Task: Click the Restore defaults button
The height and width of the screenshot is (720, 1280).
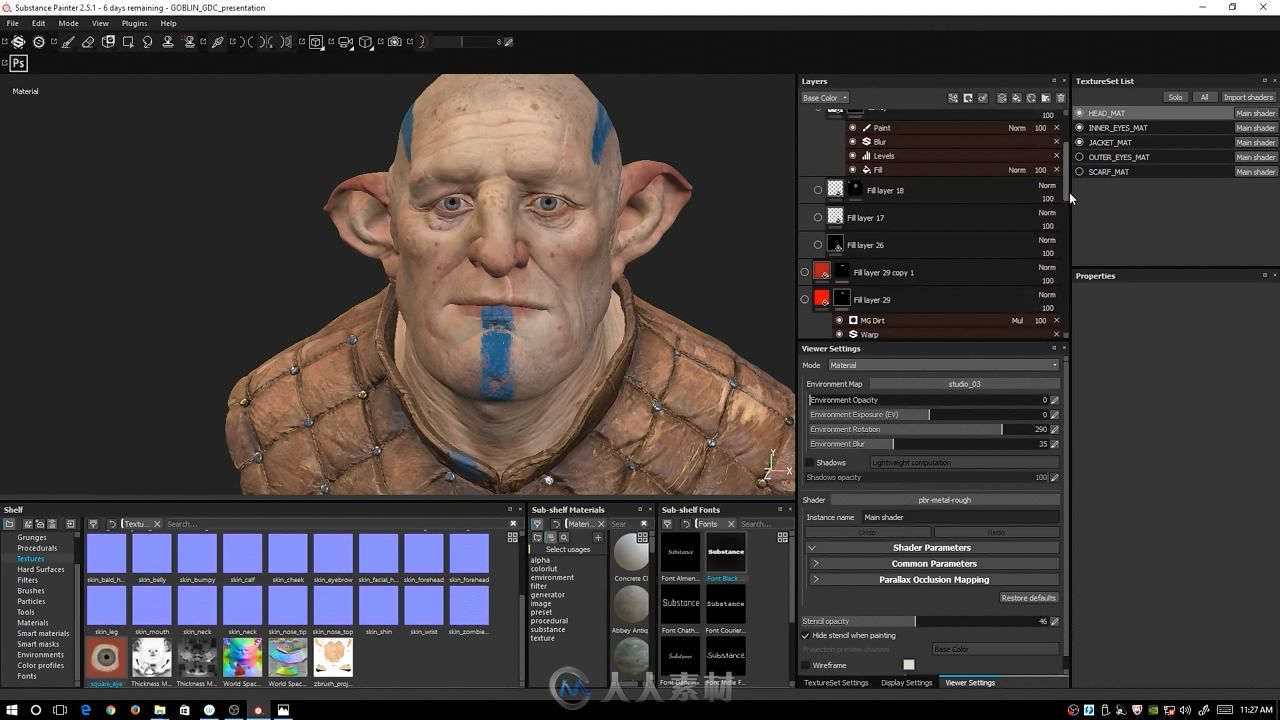Action: pyautogui.click(x=1028, y=598)
